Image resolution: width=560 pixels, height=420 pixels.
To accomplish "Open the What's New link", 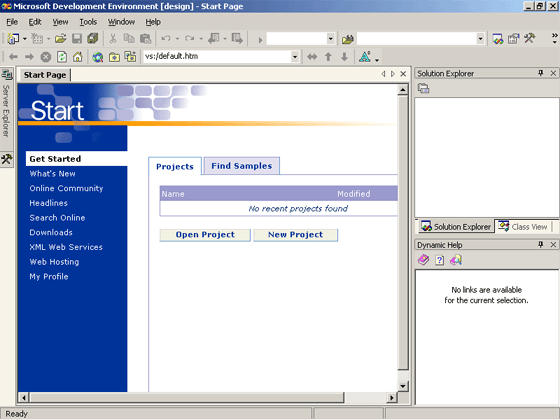I will [x=52, y=174].
